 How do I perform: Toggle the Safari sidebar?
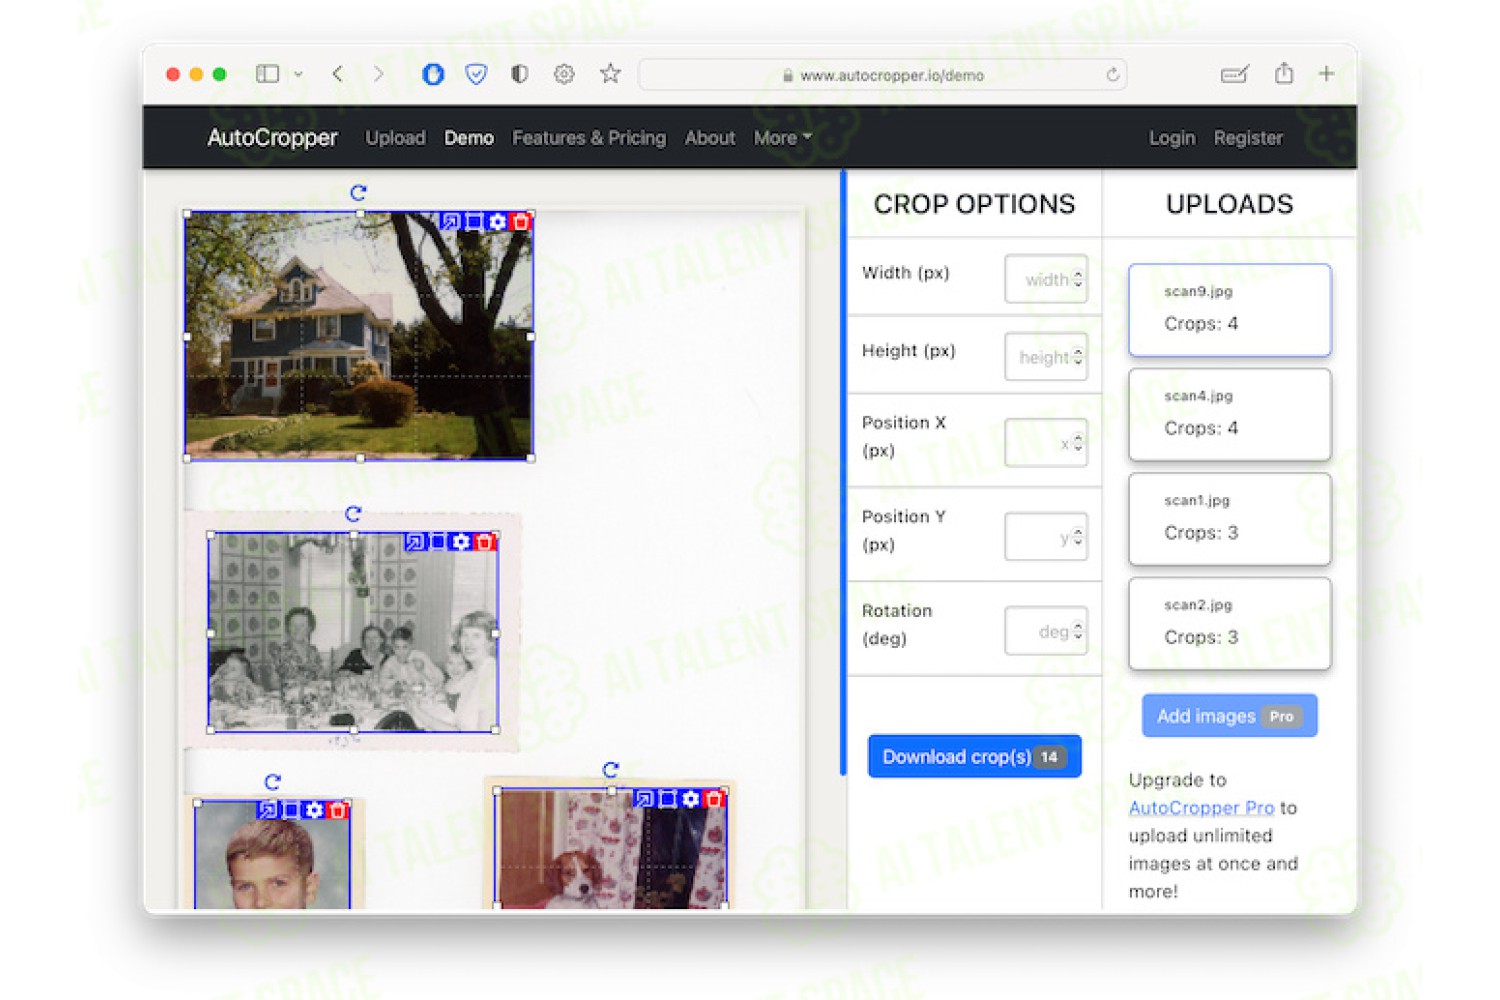tap(267, 74)
